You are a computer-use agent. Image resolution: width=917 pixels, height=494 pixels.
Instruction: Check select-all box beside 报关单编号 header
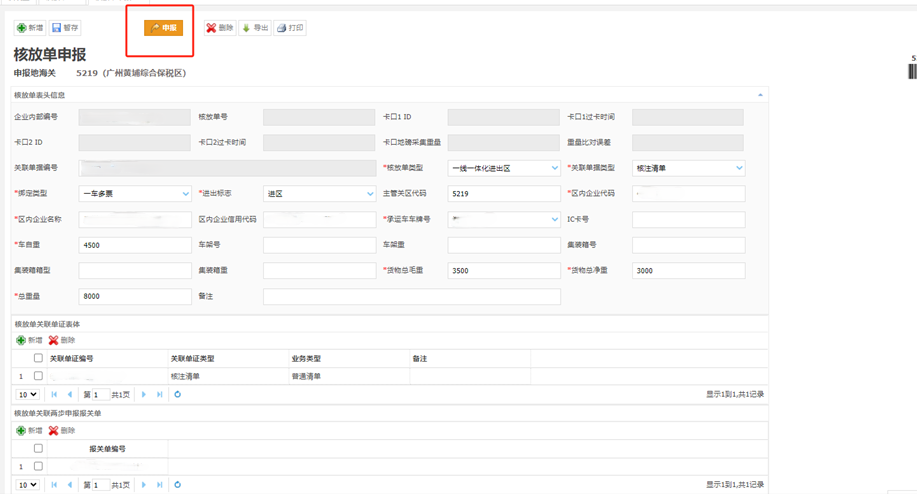pos(38,448)
